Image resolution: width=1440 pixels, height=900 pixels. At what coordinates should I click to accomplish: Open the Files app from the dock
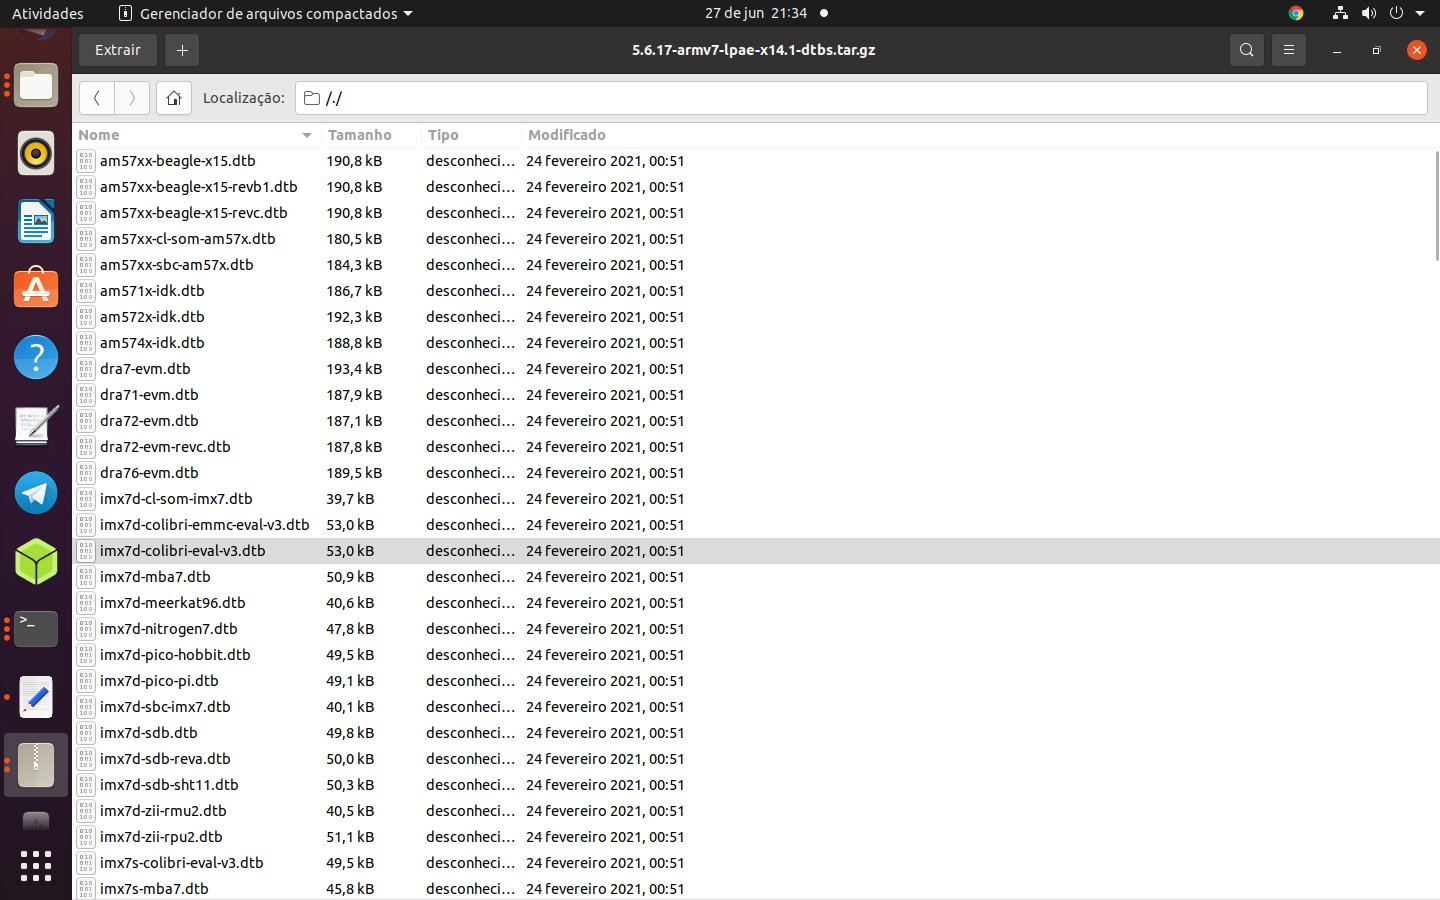point(36,86)
